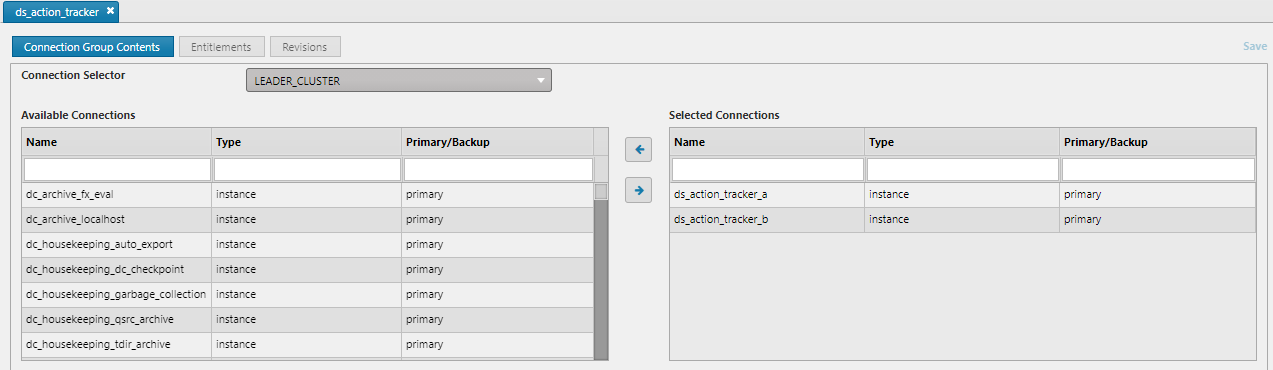Click Primary/Backup filter in Selected Connections
Image resolution: width=1273 pixels, height=370 pixels.
[1158, 169]
